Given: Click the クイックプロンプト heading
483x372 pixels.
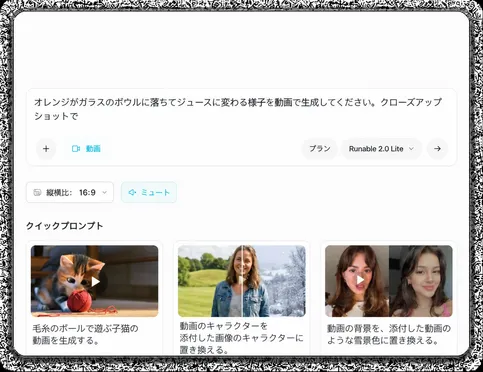Looking at the screenshot, I should click(65, 226).
